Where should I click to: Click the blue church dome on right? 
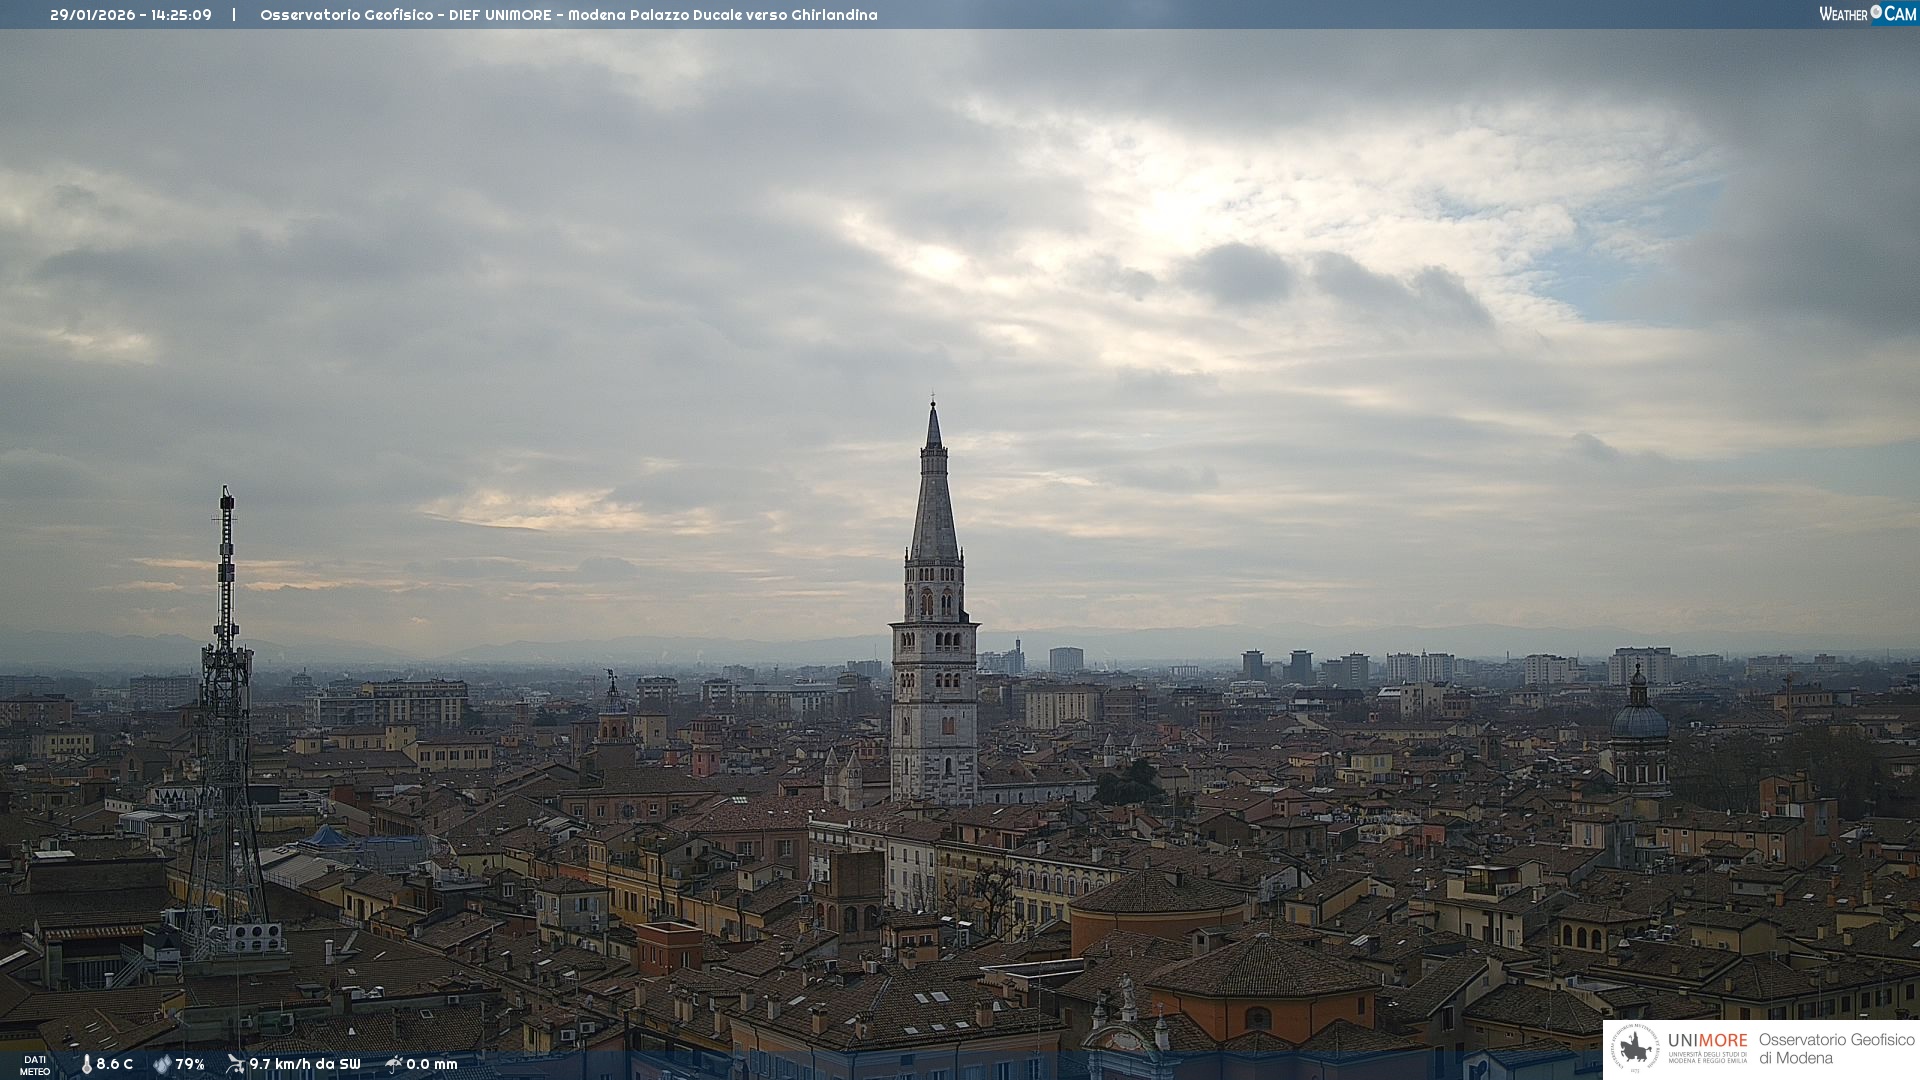(x=1639, y=720)
